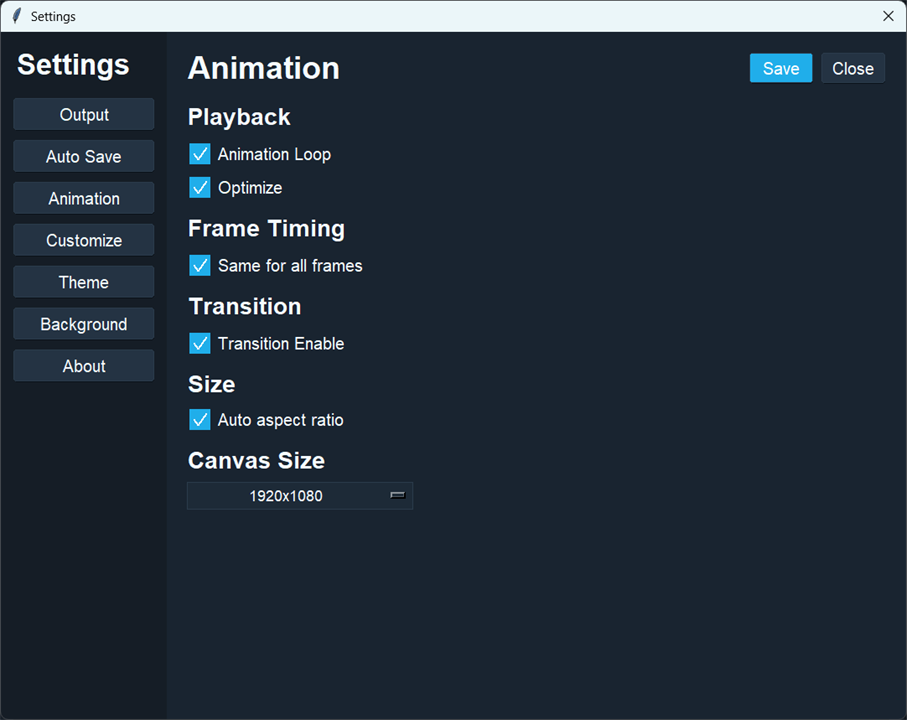The height and width of the screenshot is (720, 907).
Task: Click the feather app icon in title bar
Action: (x=17, y=16)
